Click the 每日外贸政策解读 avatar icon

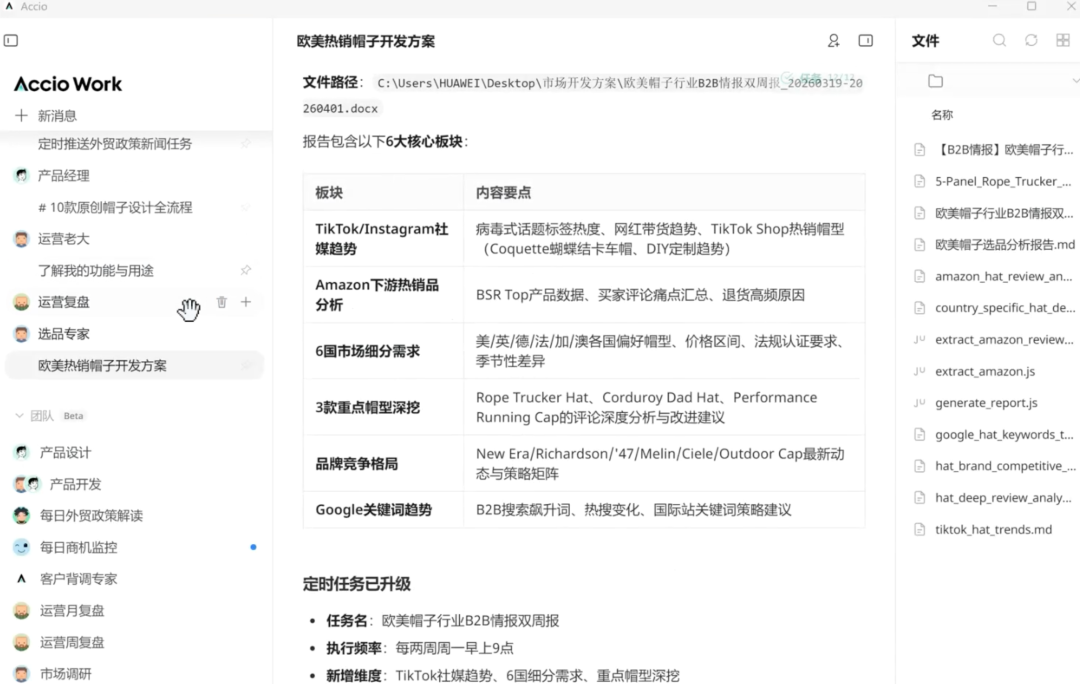(21, 515)
